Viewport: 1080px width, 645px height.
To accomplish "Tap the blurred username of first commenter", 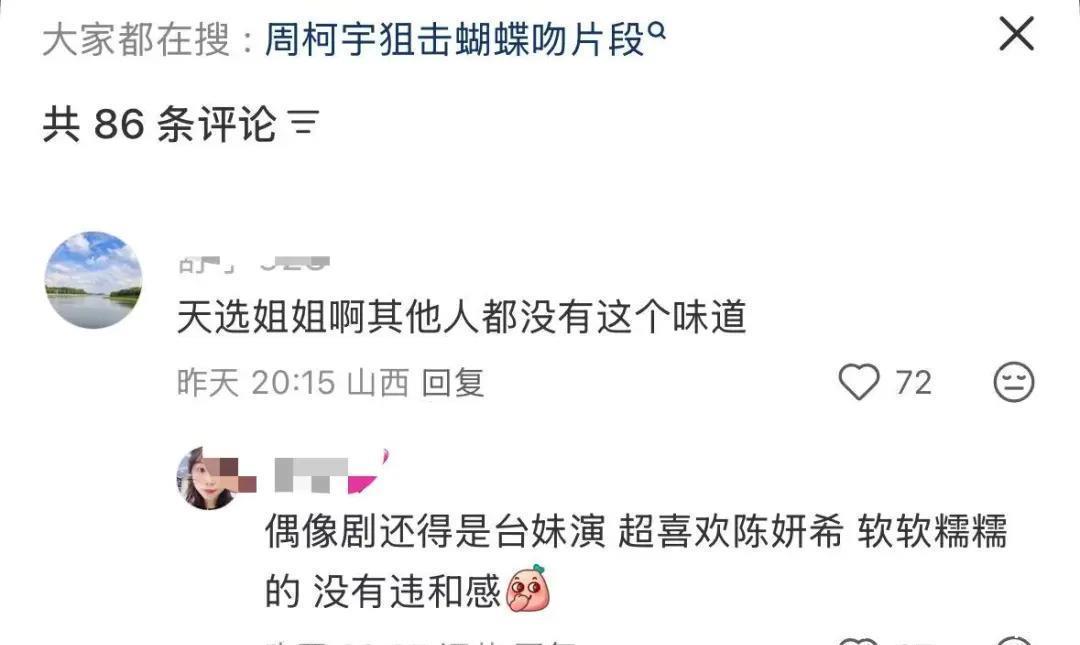I will click(254, 264).
